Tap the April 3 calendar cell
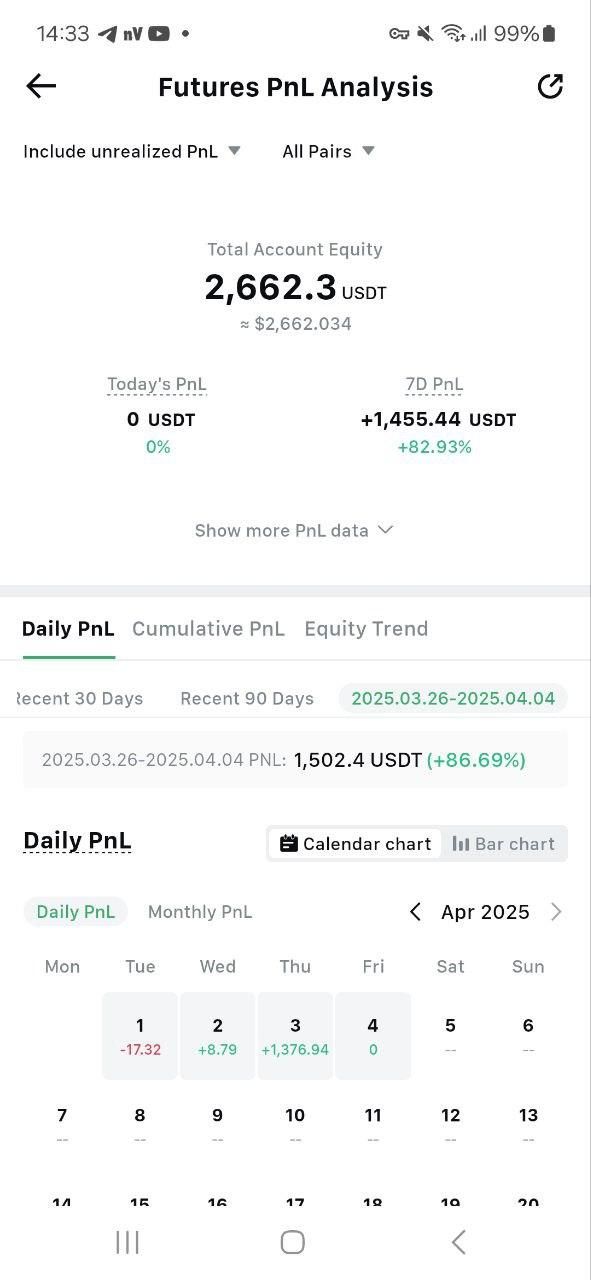The width and height of the screenshot is (591, 1280). (x=295, y=1036)
